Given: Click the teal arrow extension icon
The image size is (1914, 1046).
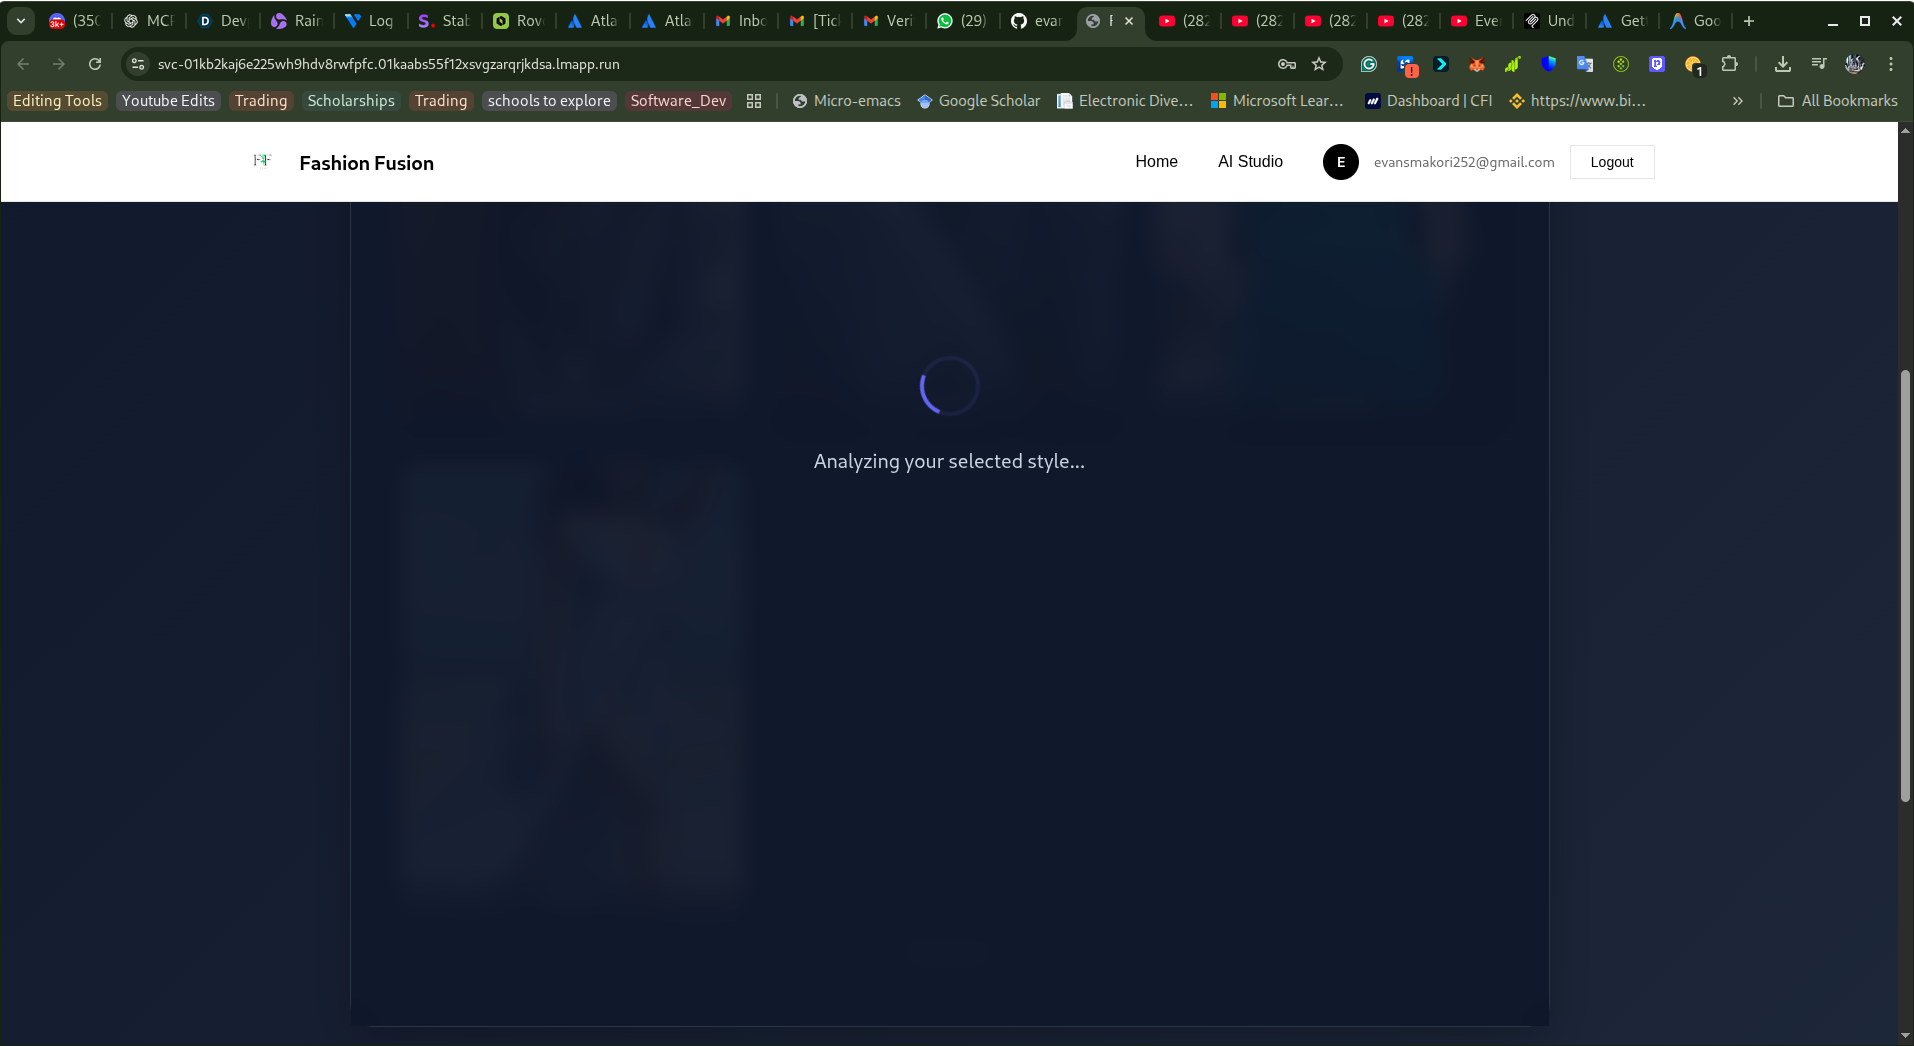Looking at the screenshot, I should [x=1441, y=64].
